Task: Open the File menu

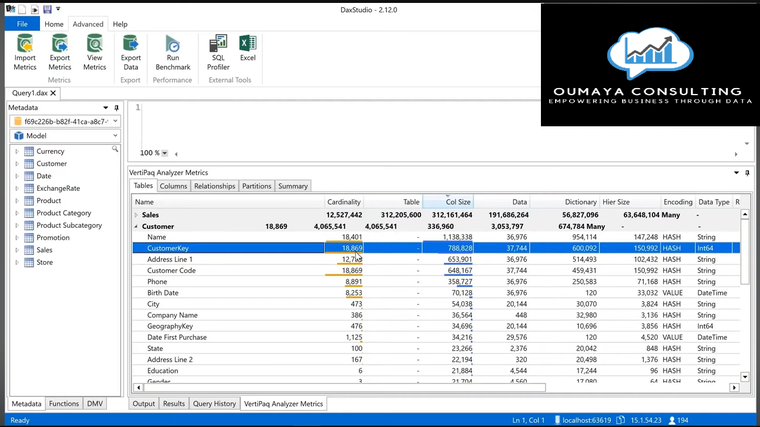Action: (21, 24)
